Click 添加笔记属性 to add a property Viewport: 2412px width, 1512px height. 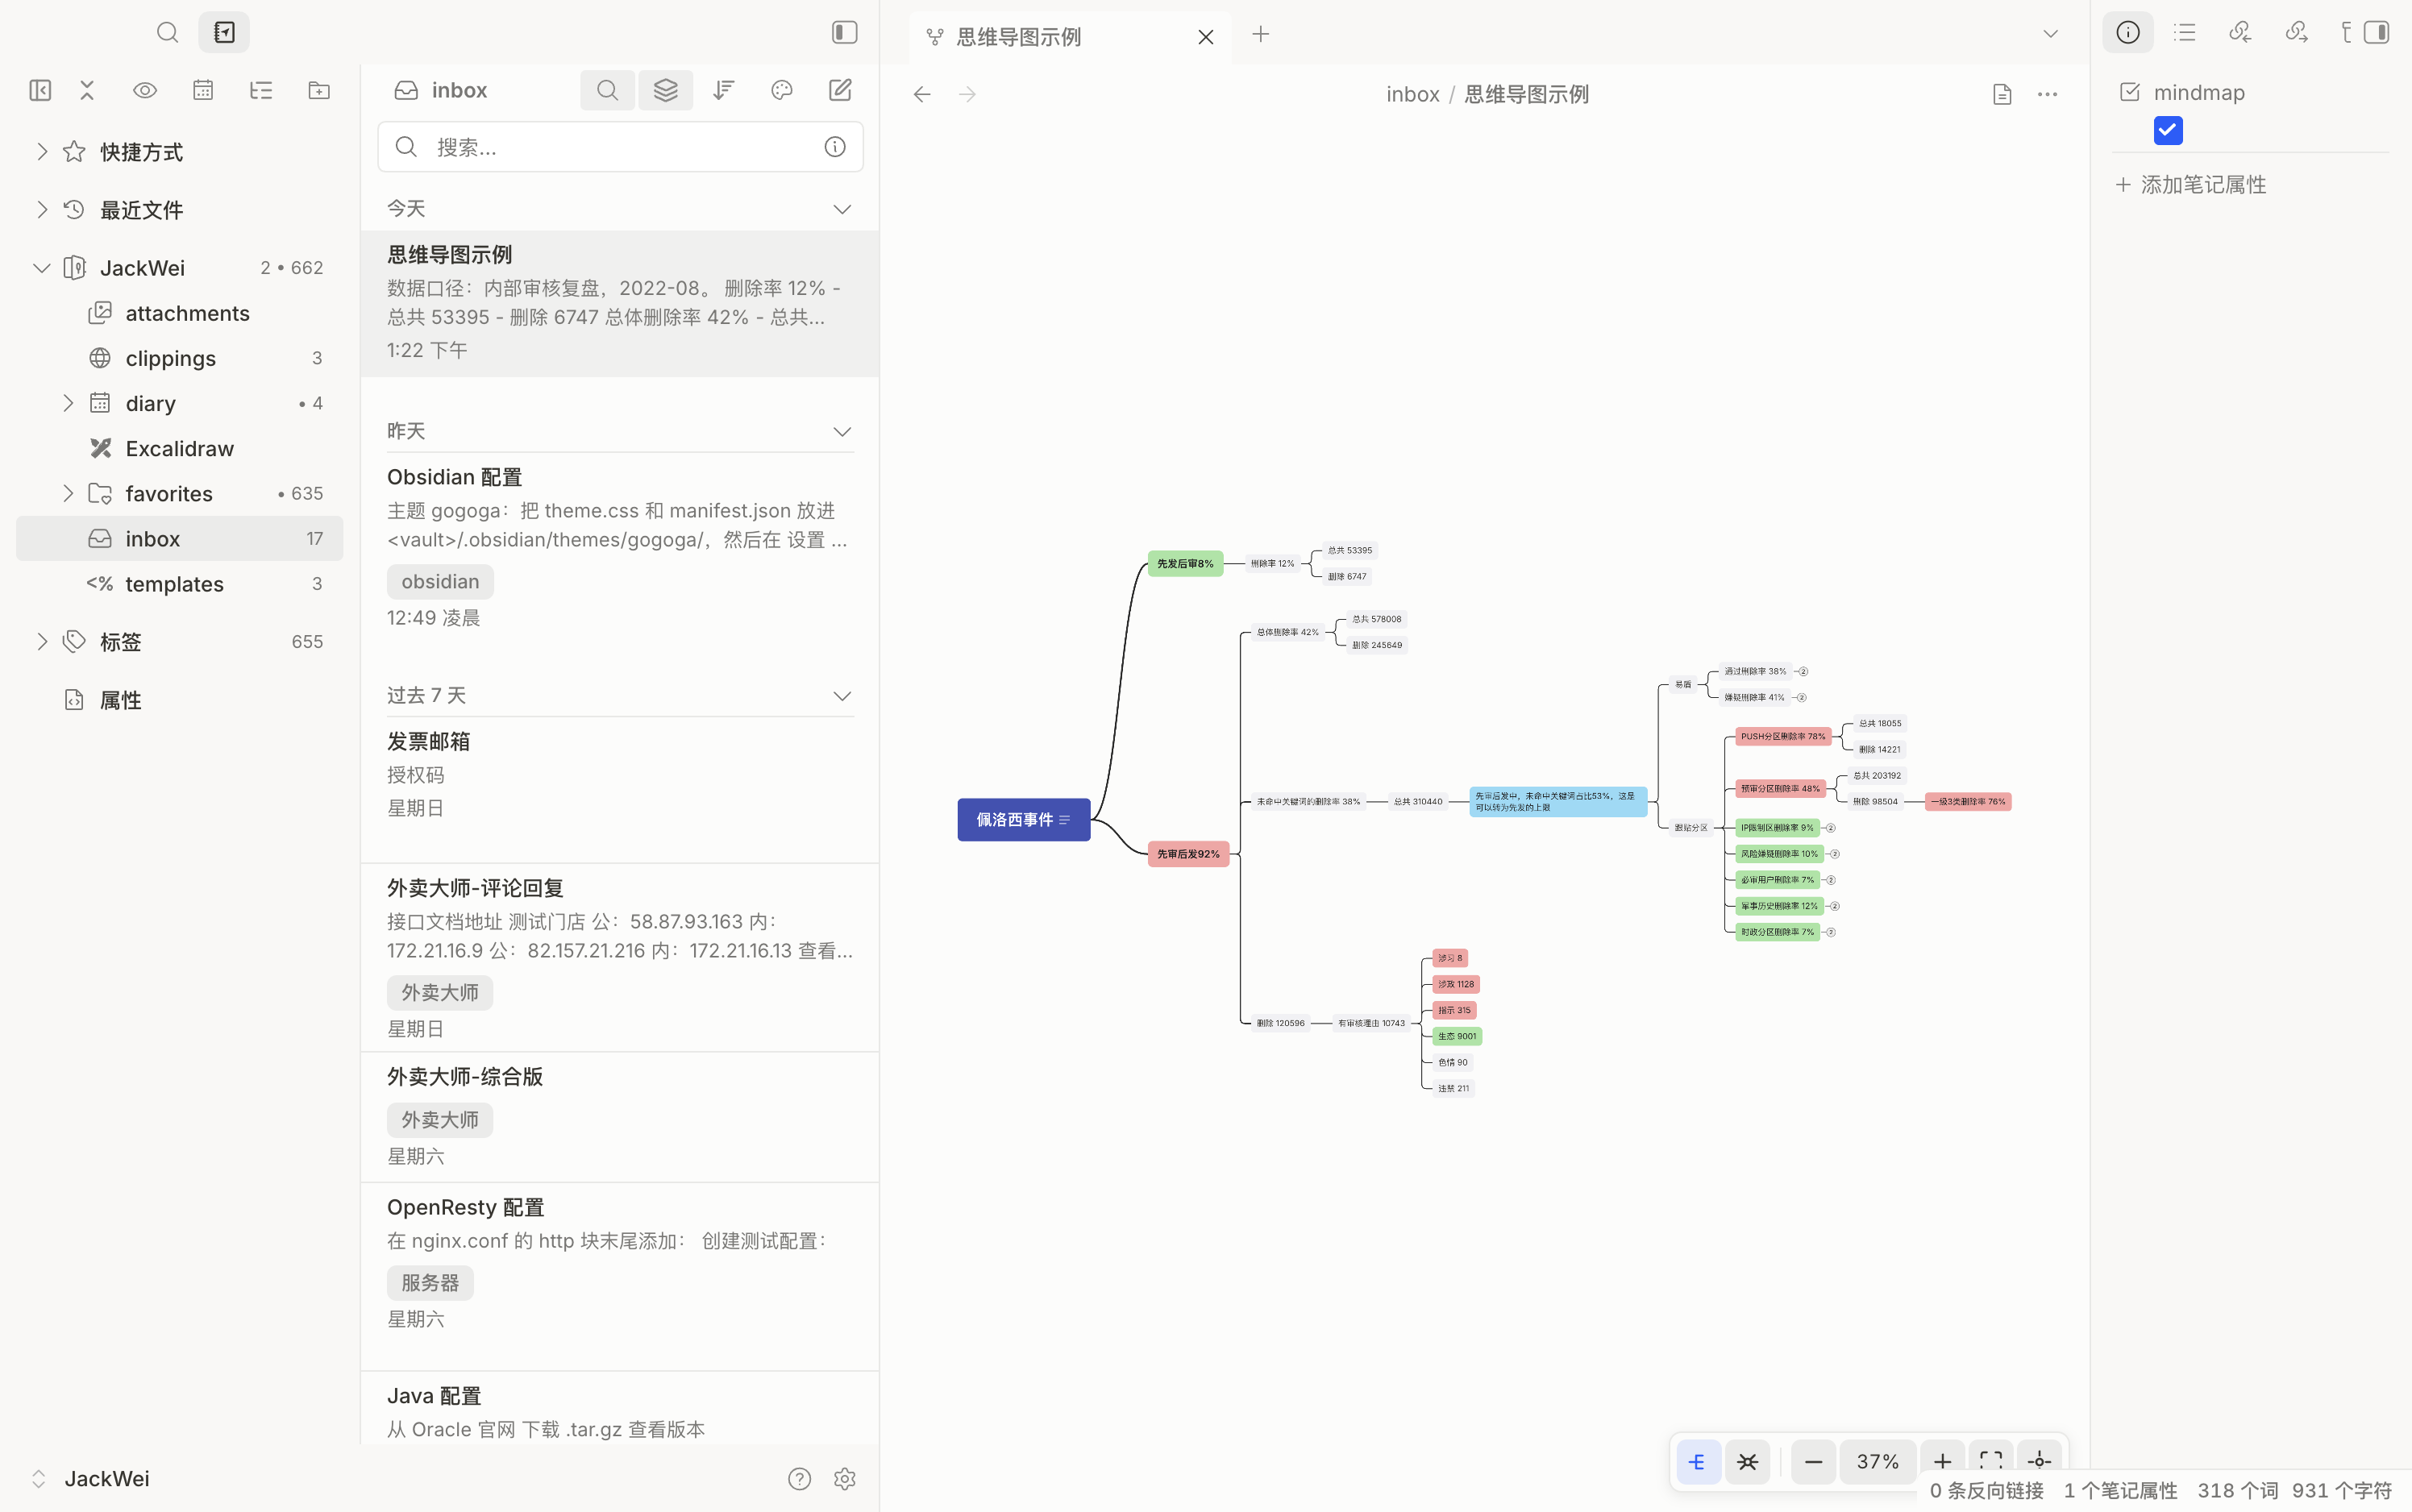click(2191, 185)
